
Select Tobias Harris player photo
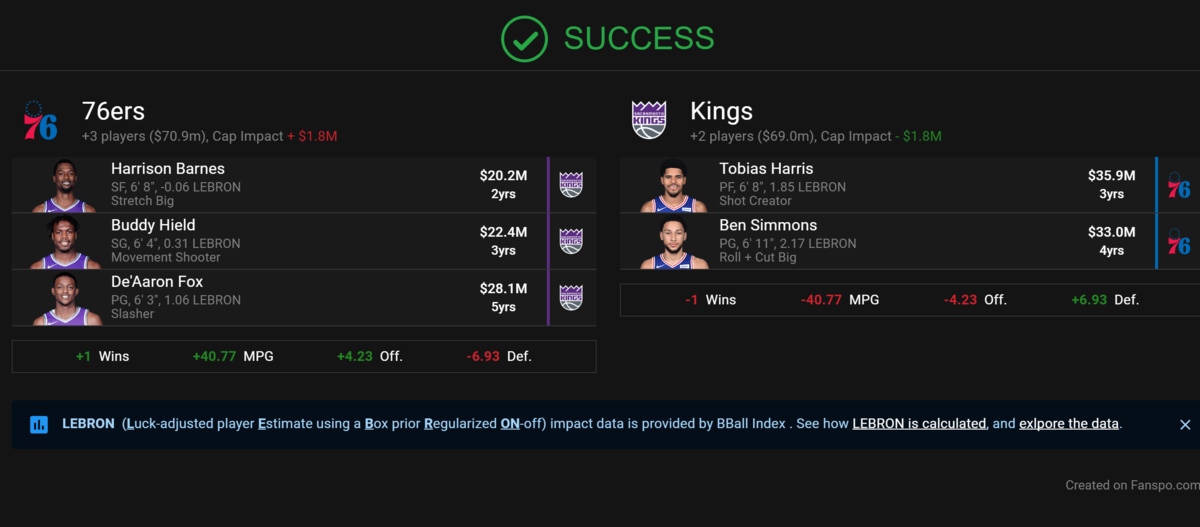click(675, 186)
